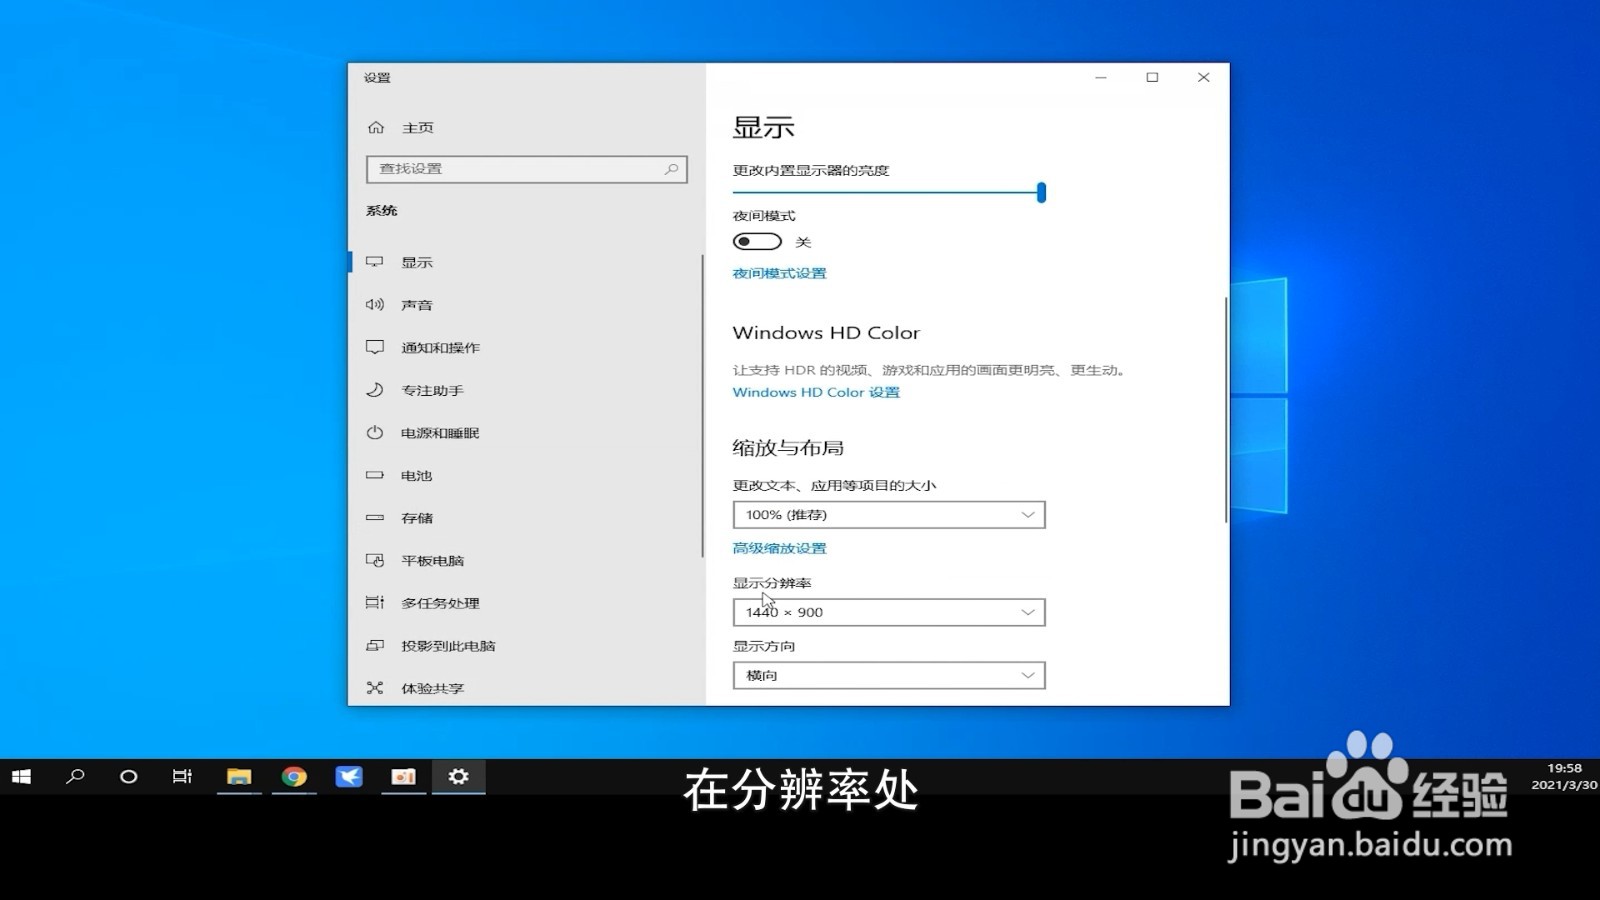Click the brightness slider handle
The height and width of the screenshot is (900, 1600).
(x=1041, y=192)
